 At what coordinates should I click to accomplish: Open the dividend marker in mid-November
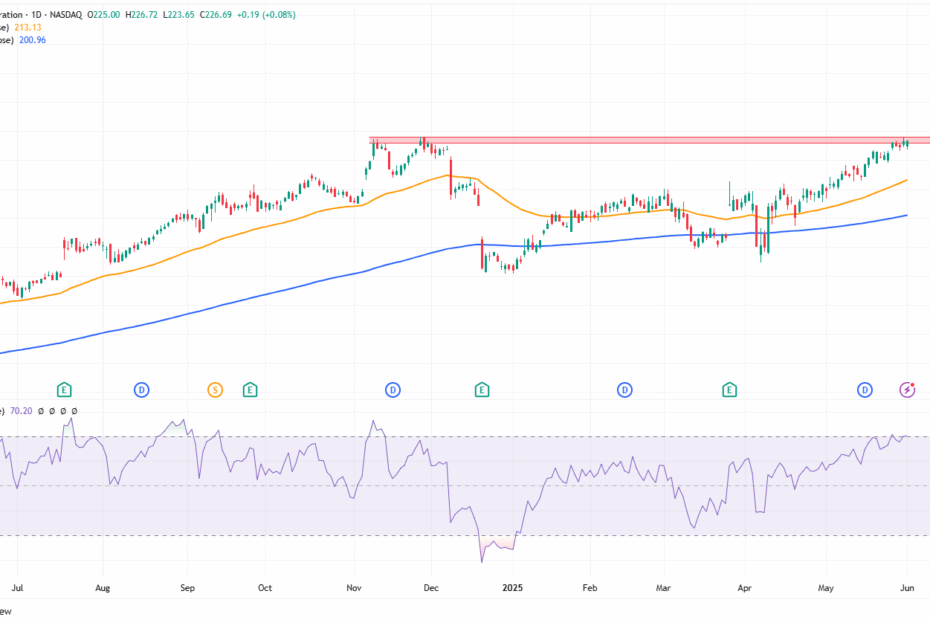tap(393, 389)
